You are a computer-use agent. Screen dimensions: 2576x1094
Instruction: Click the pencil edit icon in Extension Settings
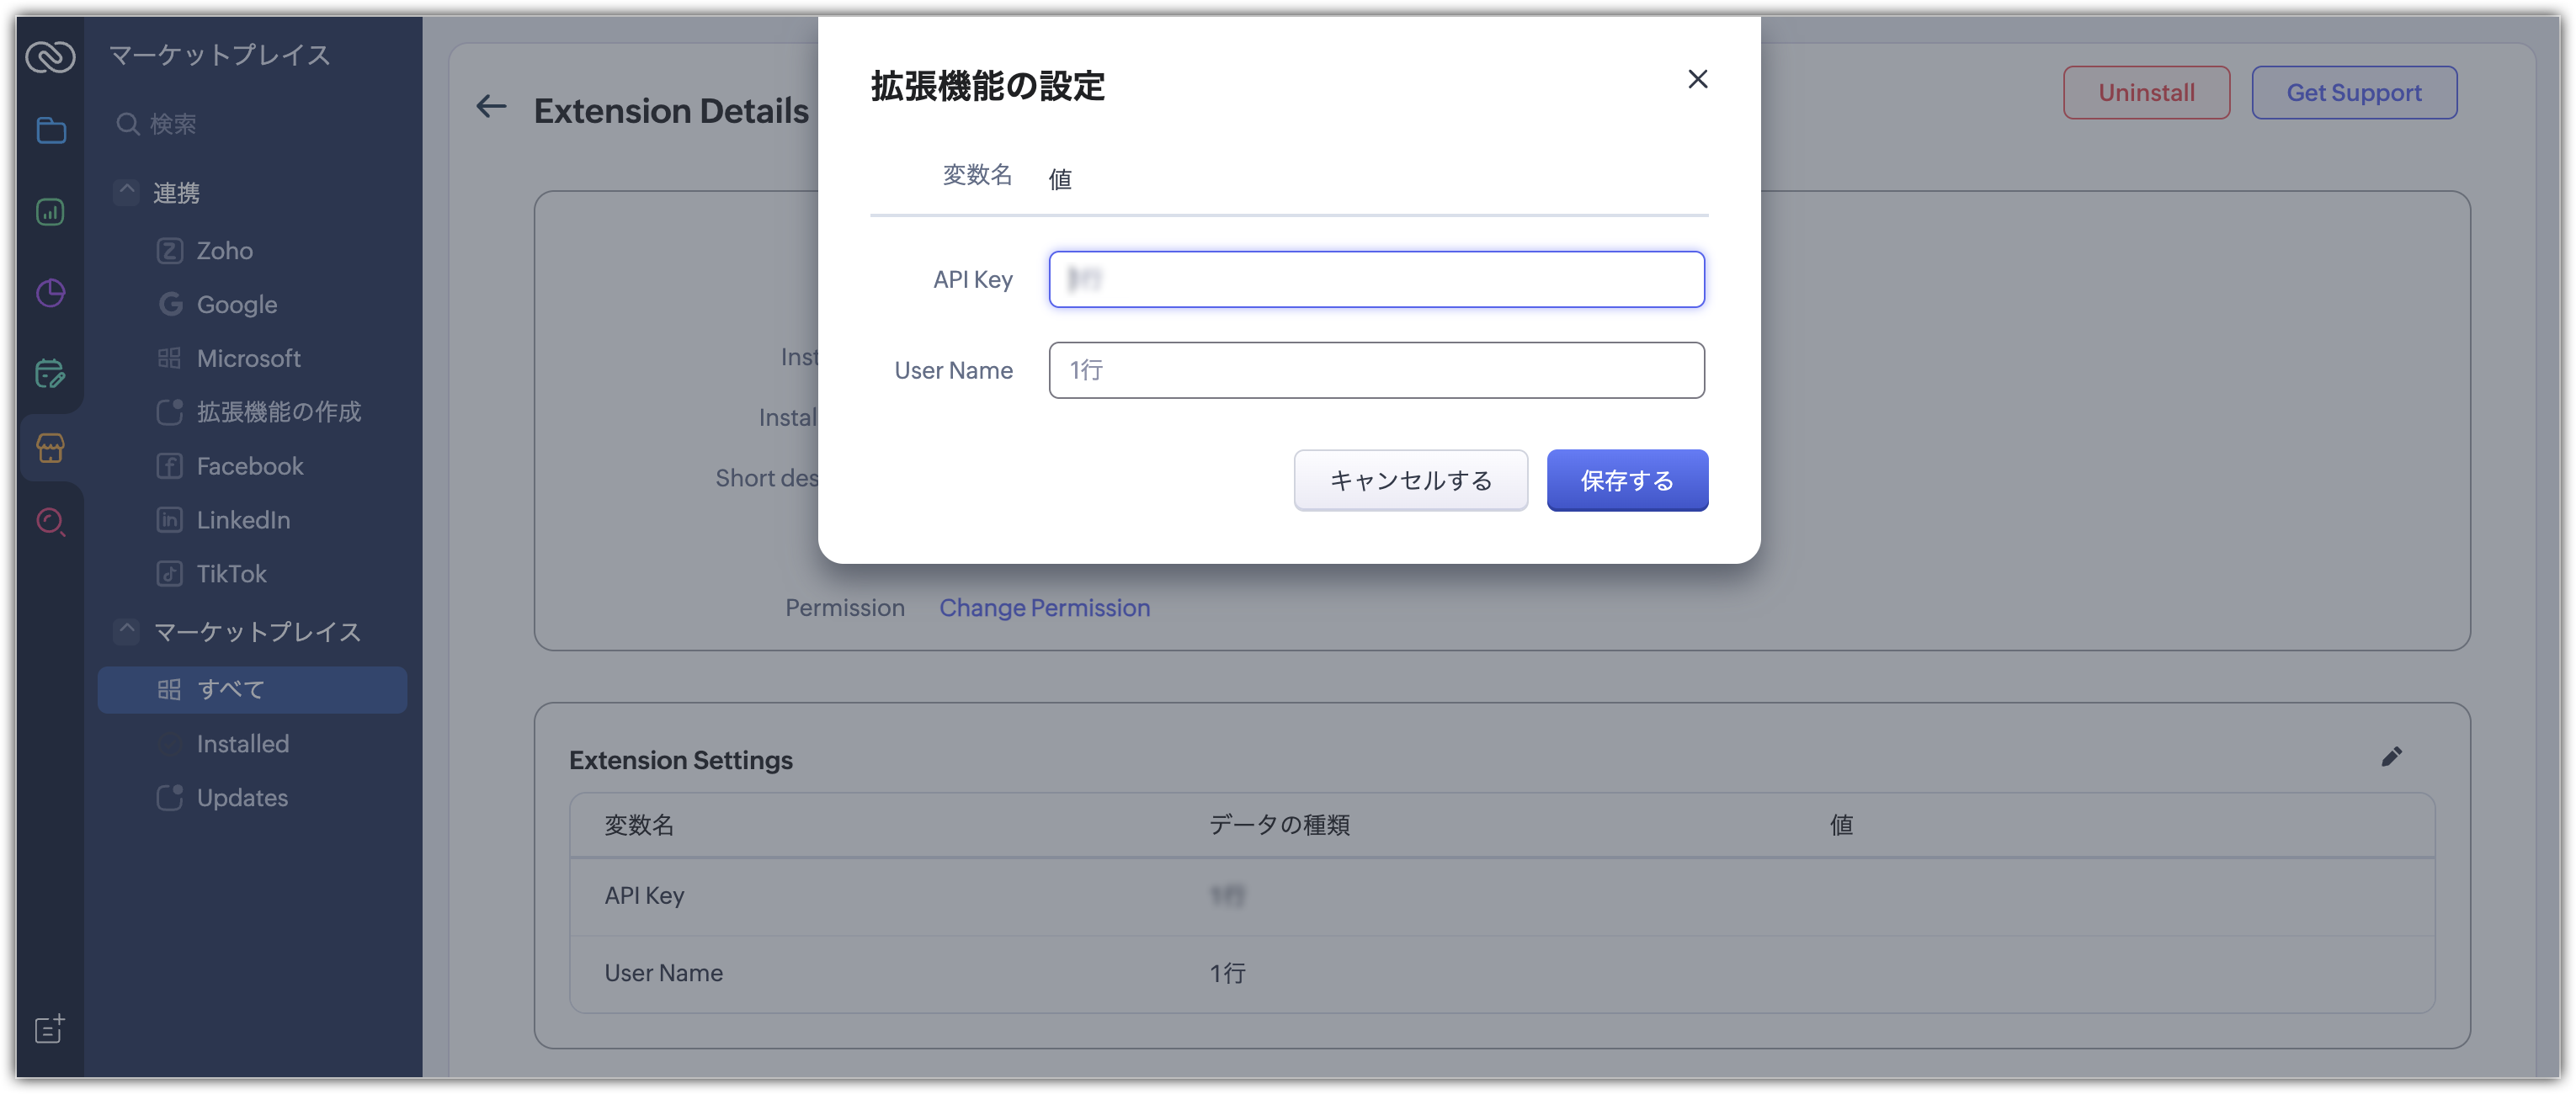pos(2391,757)
